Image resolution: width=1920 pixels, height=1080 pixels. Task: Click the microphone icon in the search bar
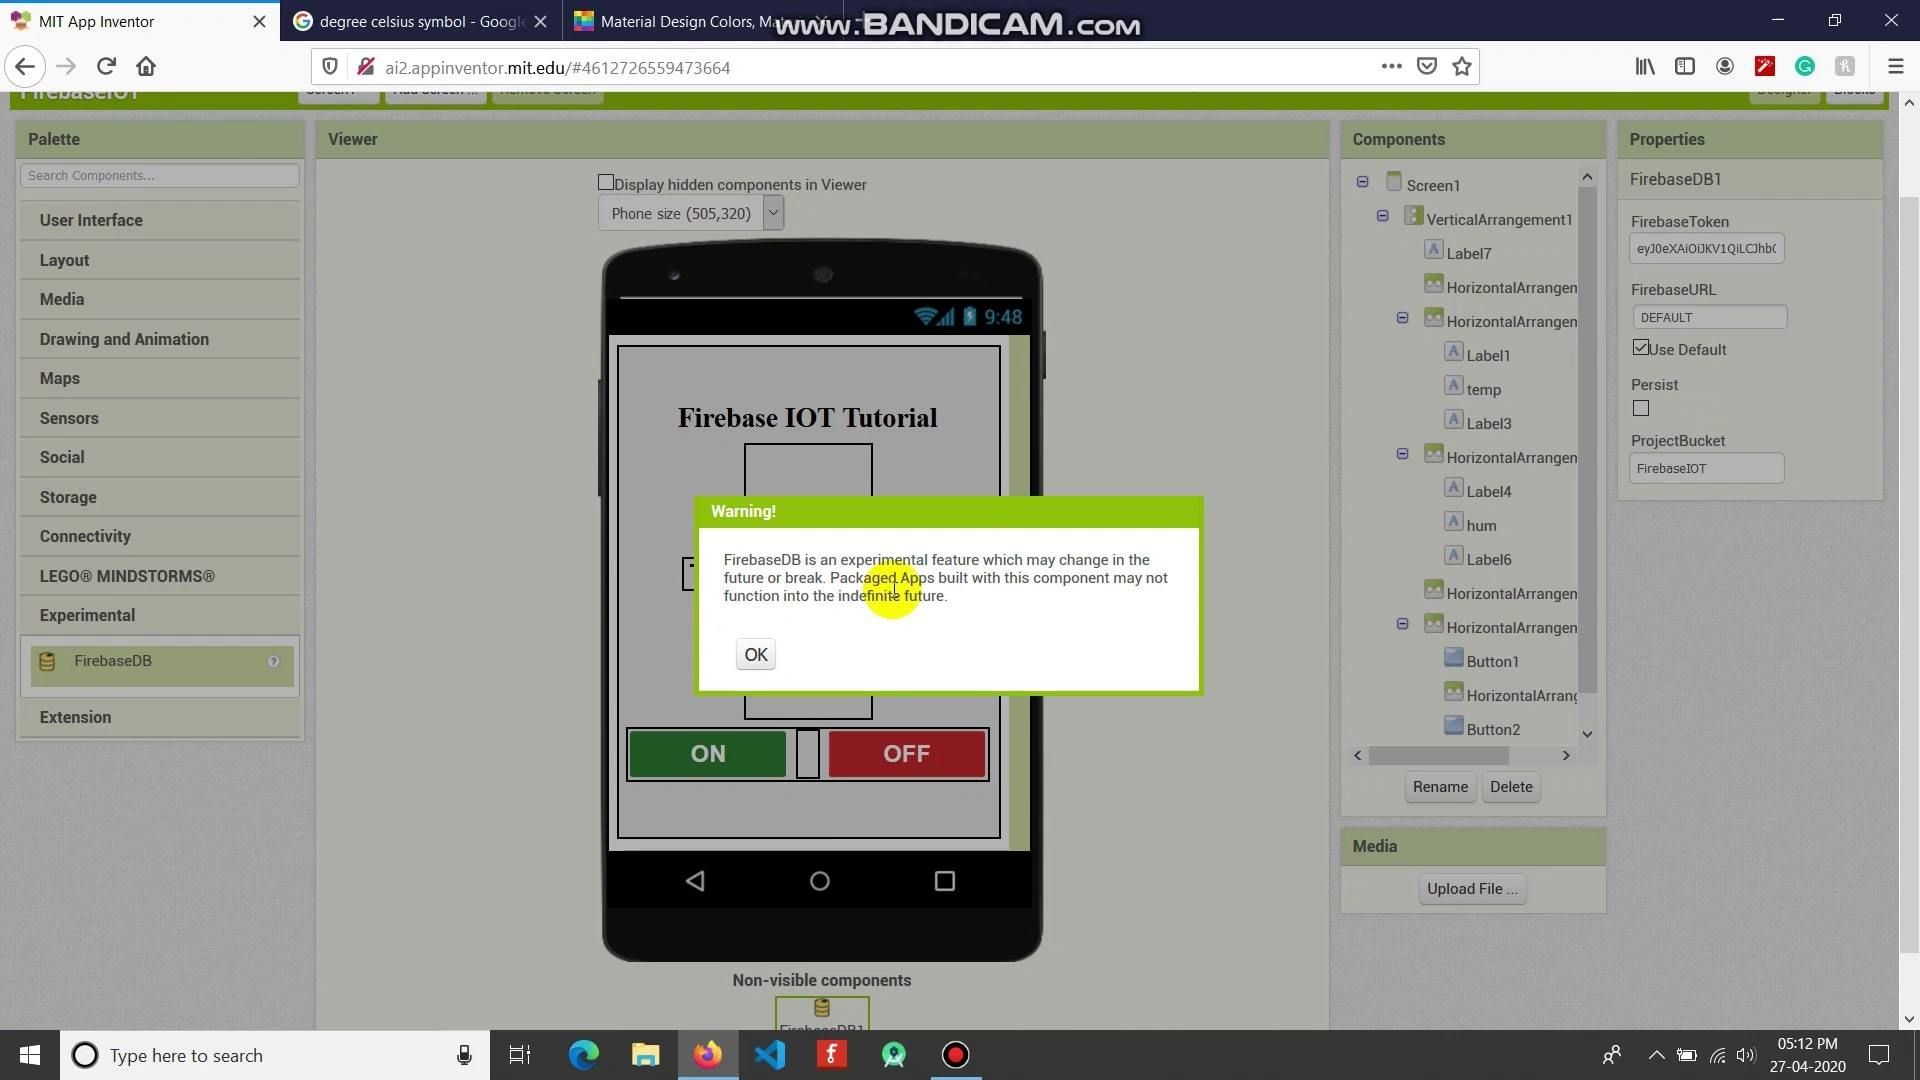463,1055
